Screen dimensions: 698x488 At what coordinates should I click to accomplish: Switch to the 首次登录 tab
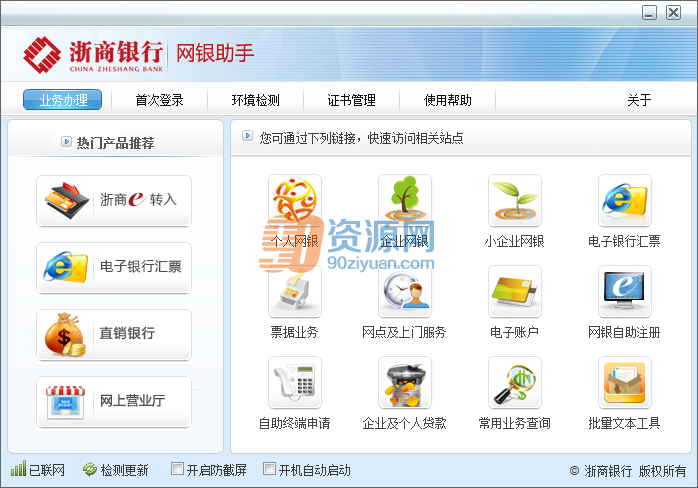(159, 100)
